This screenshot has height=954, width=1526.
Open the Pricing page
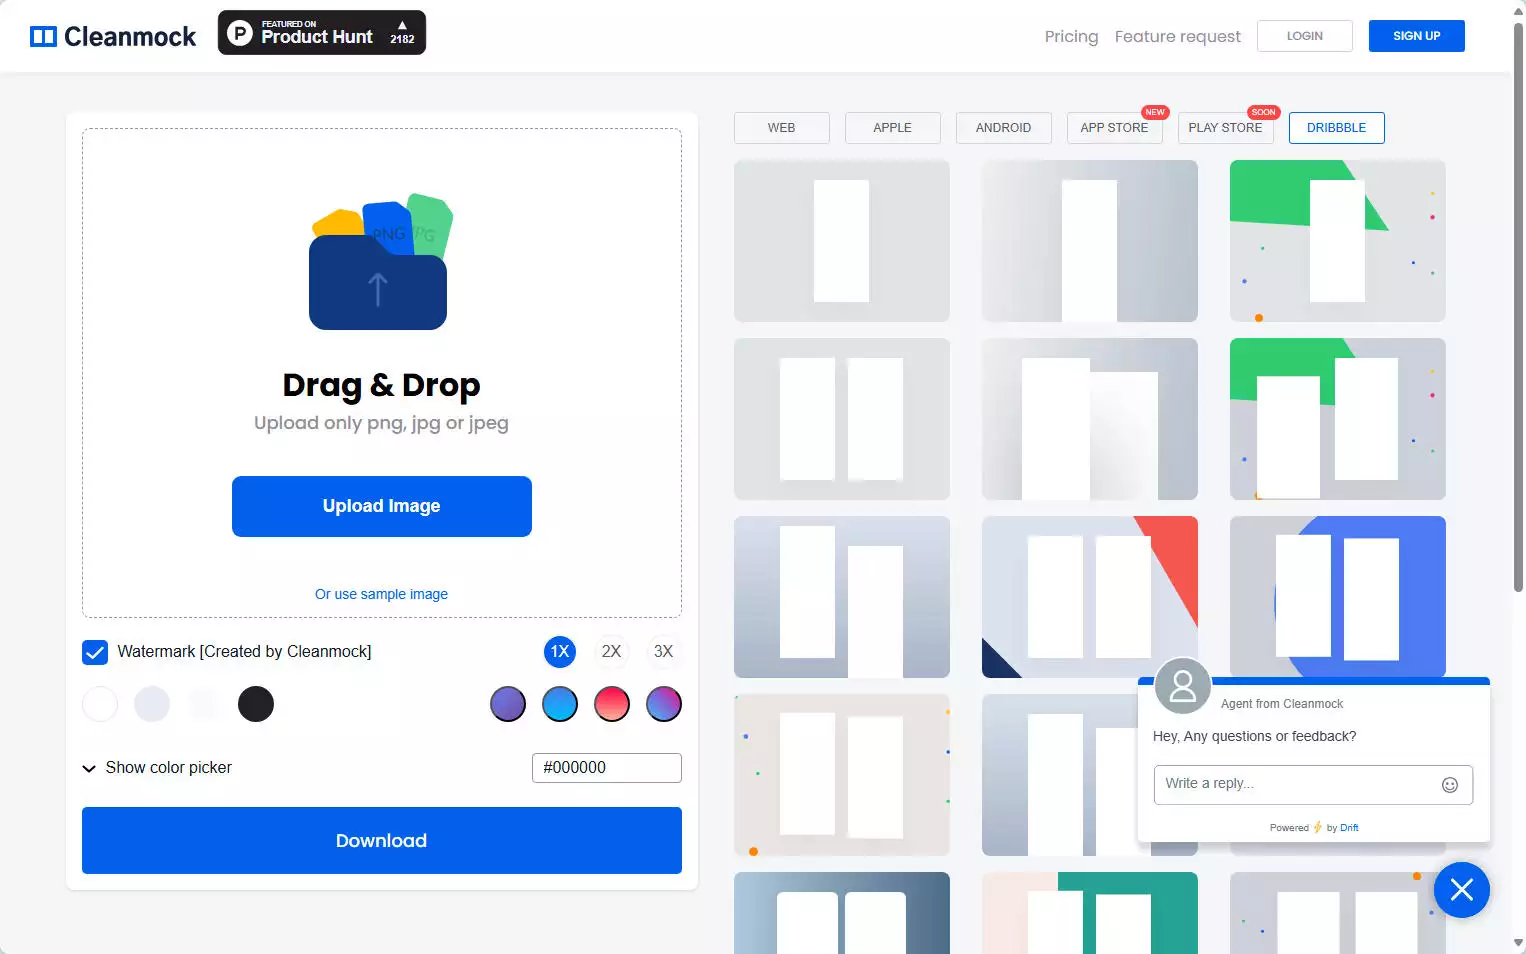(1072, 37)
